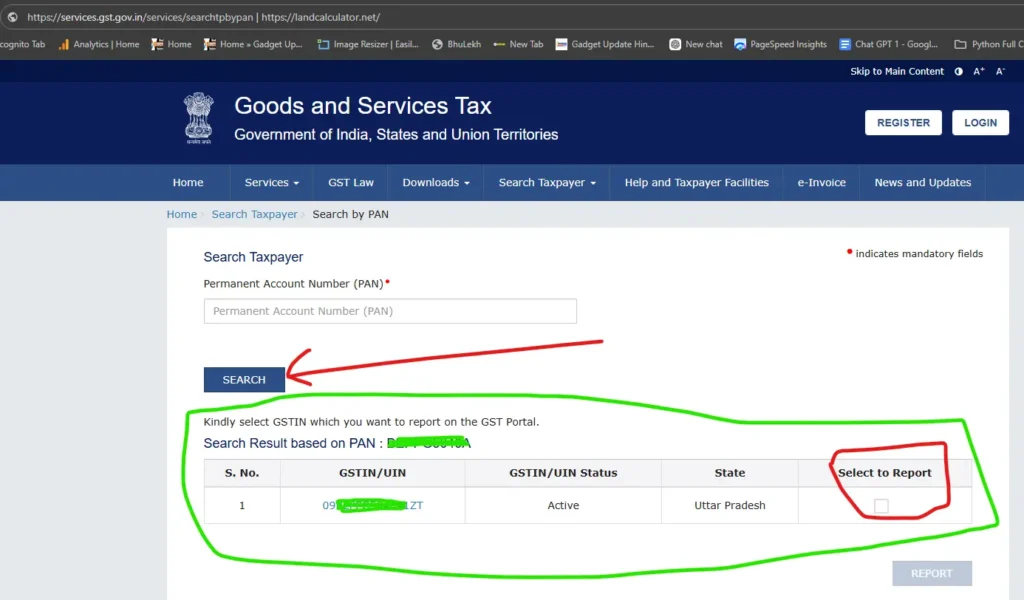Open the GST Law menu item
The width and height of the screenshot is (1024, 600).
click(351, 183)
